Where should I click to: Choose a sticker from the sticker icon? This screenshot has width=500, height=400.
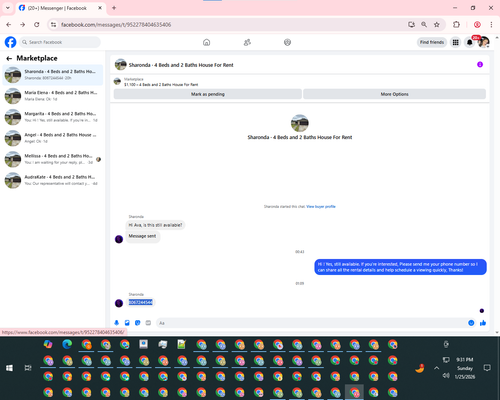pos(138,323)
